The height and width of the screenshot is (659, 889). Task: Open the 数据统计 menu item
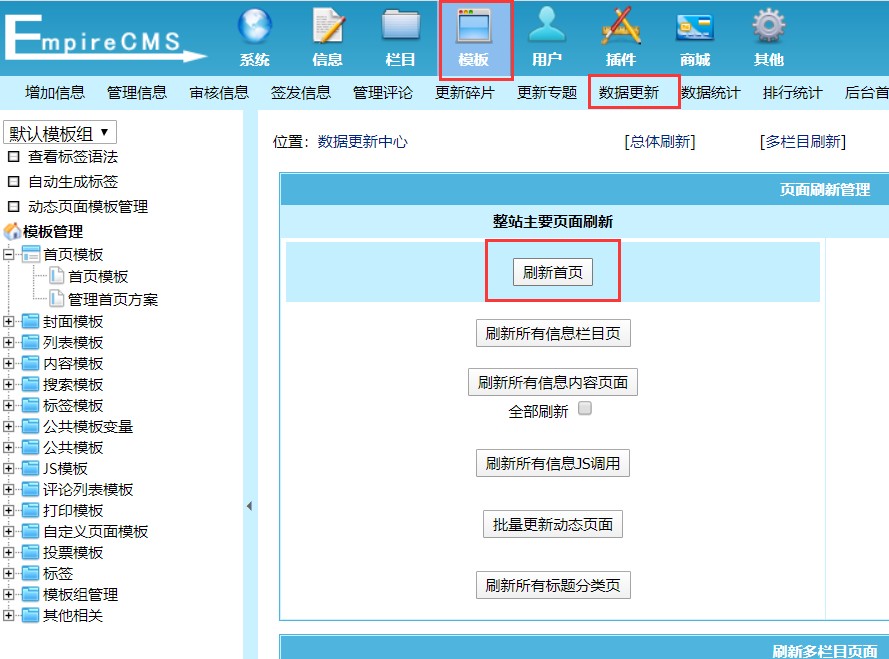tap(710, 92)
